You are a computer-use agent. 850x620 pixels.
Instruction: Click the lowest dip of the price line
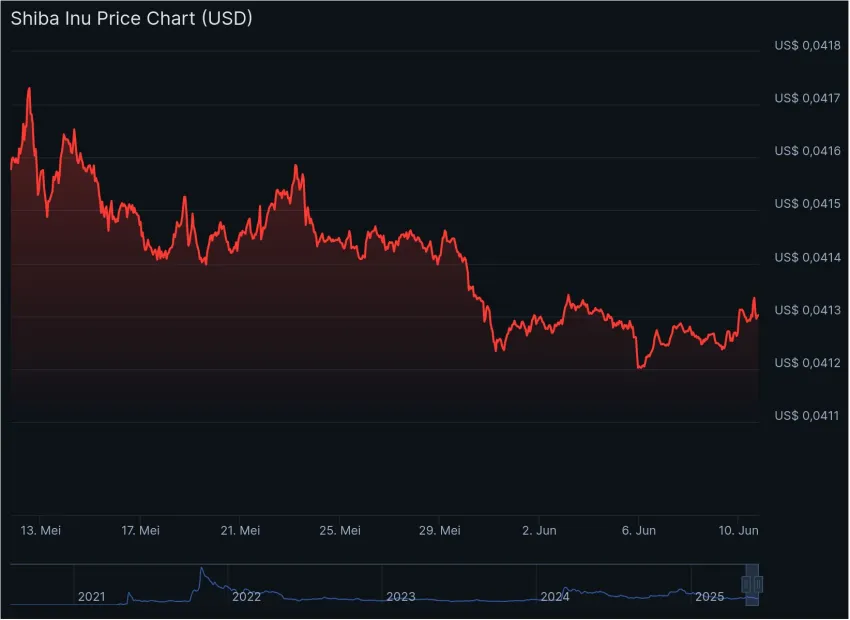click(639, 367)
